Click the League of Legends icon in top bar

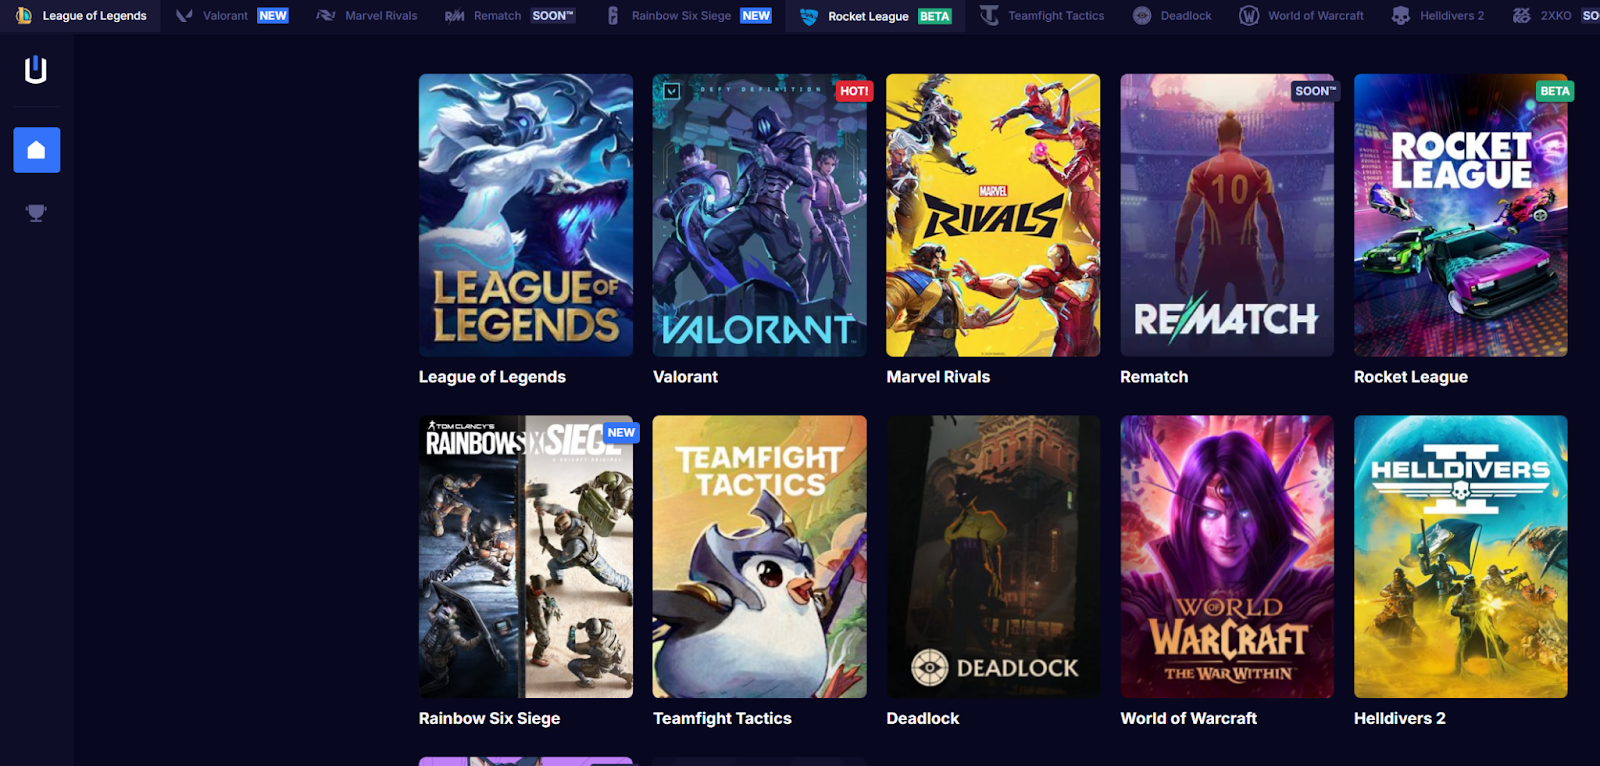point(23,15)
